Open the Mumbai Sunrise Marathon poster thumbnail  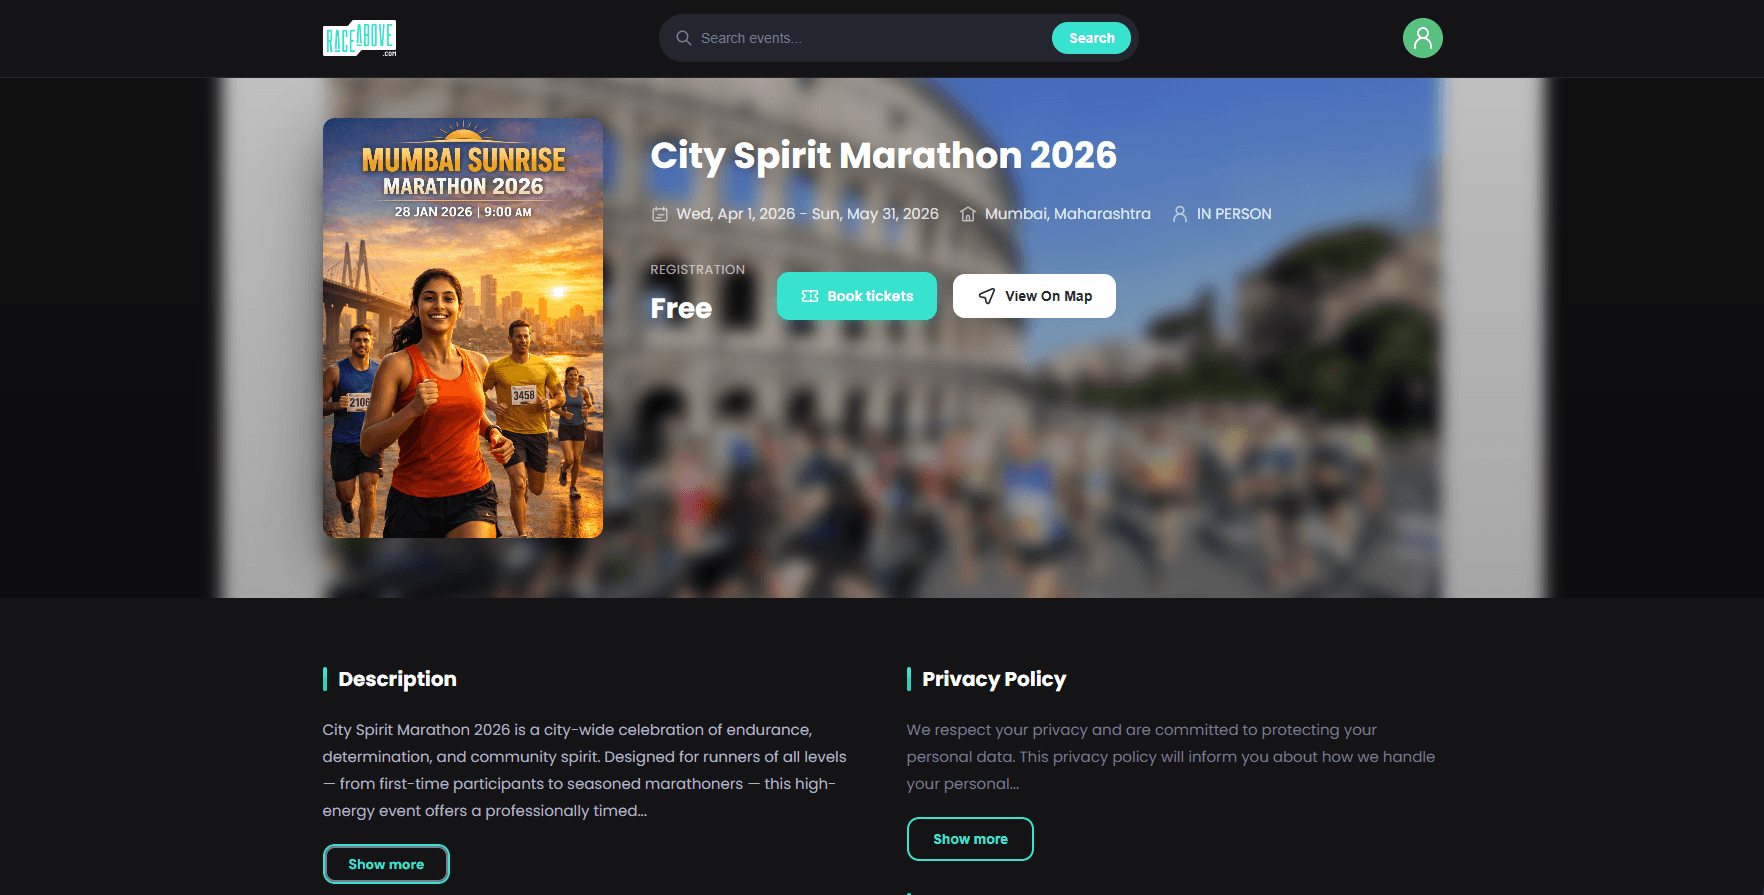(463, 328)
